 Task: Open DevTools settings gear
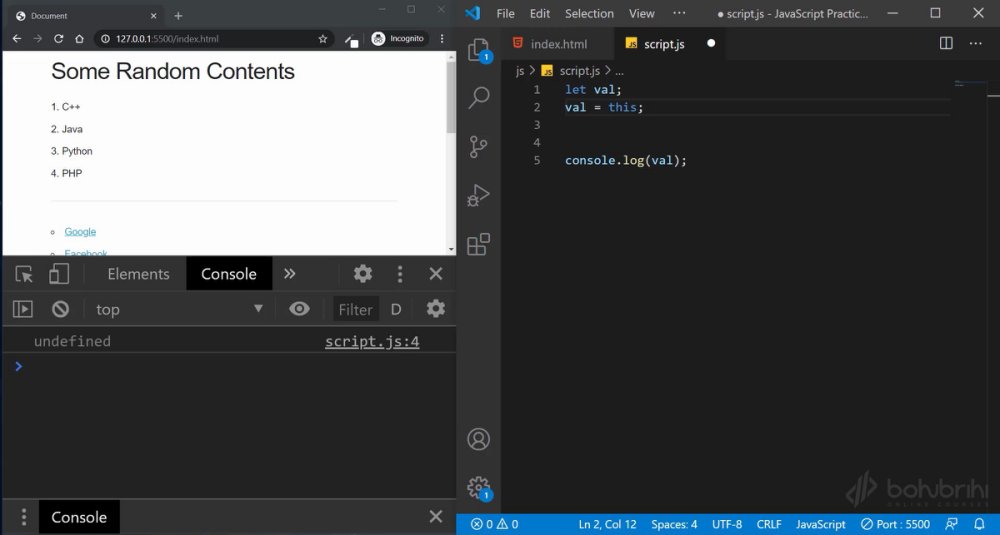coord(363,274)
